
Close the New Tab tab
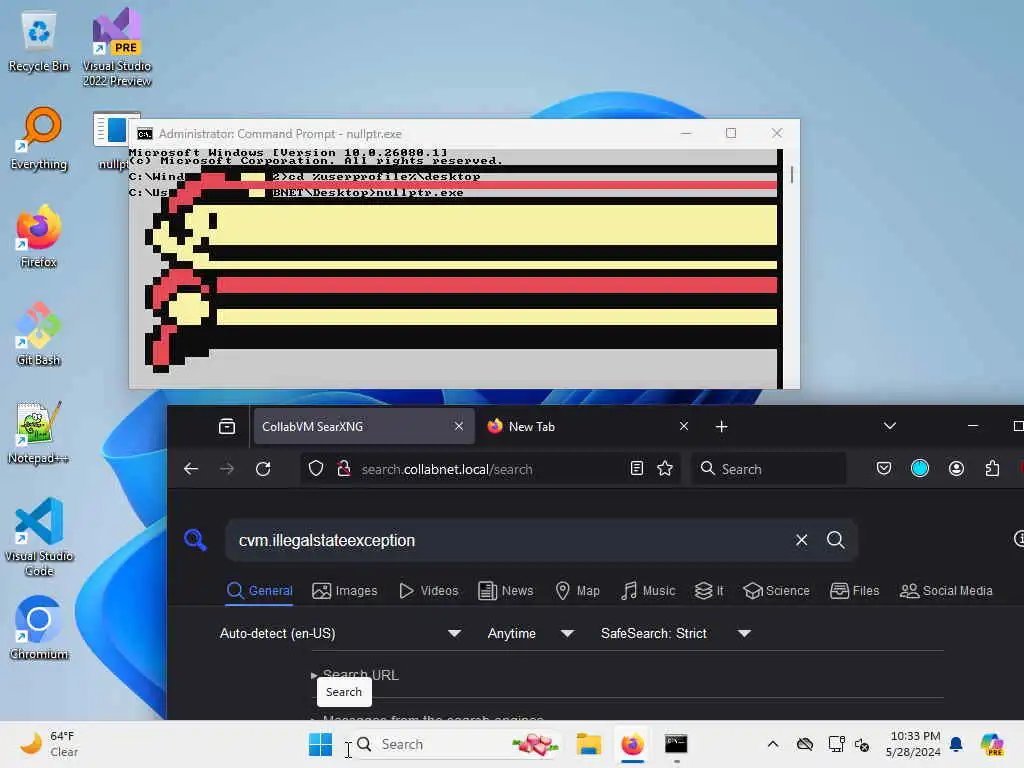(683, 426)
